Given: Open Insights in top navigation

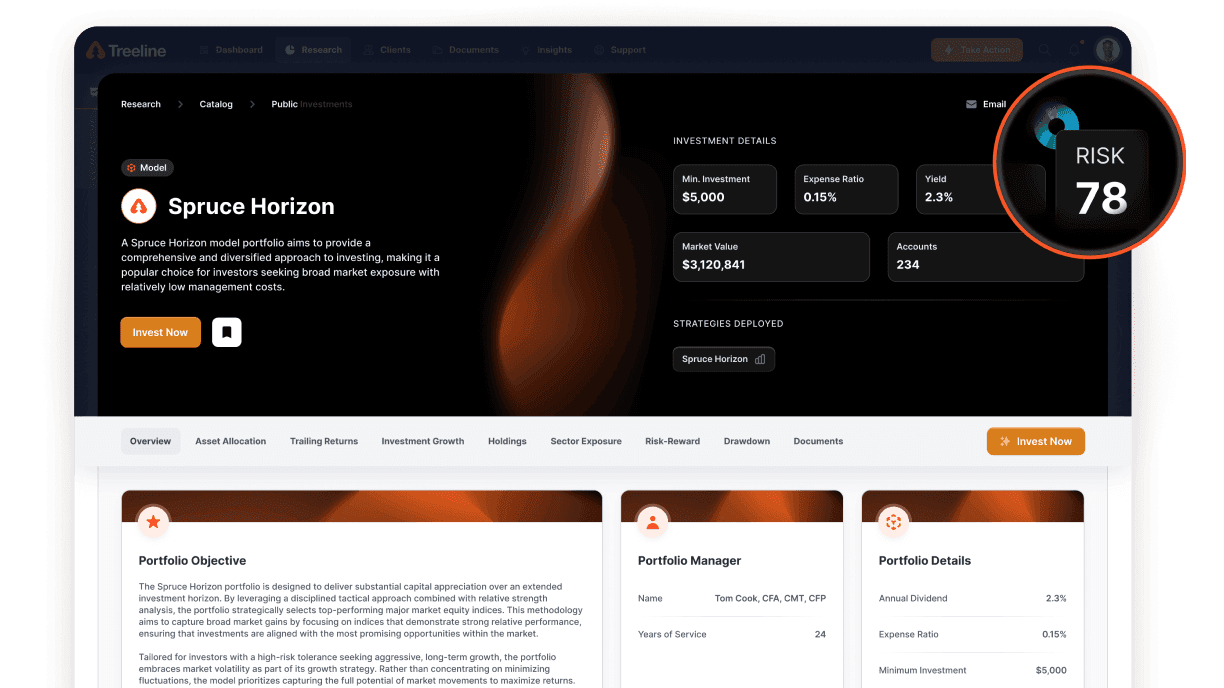Looking at the screenshot, I should tap(547, 50).
